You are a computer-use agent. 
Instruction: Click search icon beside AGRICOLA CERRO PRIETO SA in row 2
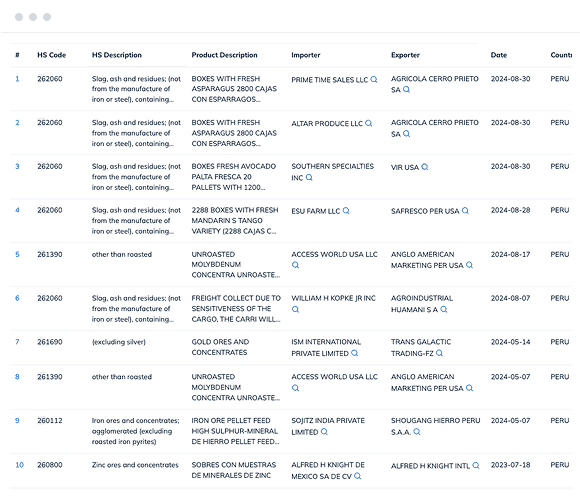(406, 134)
